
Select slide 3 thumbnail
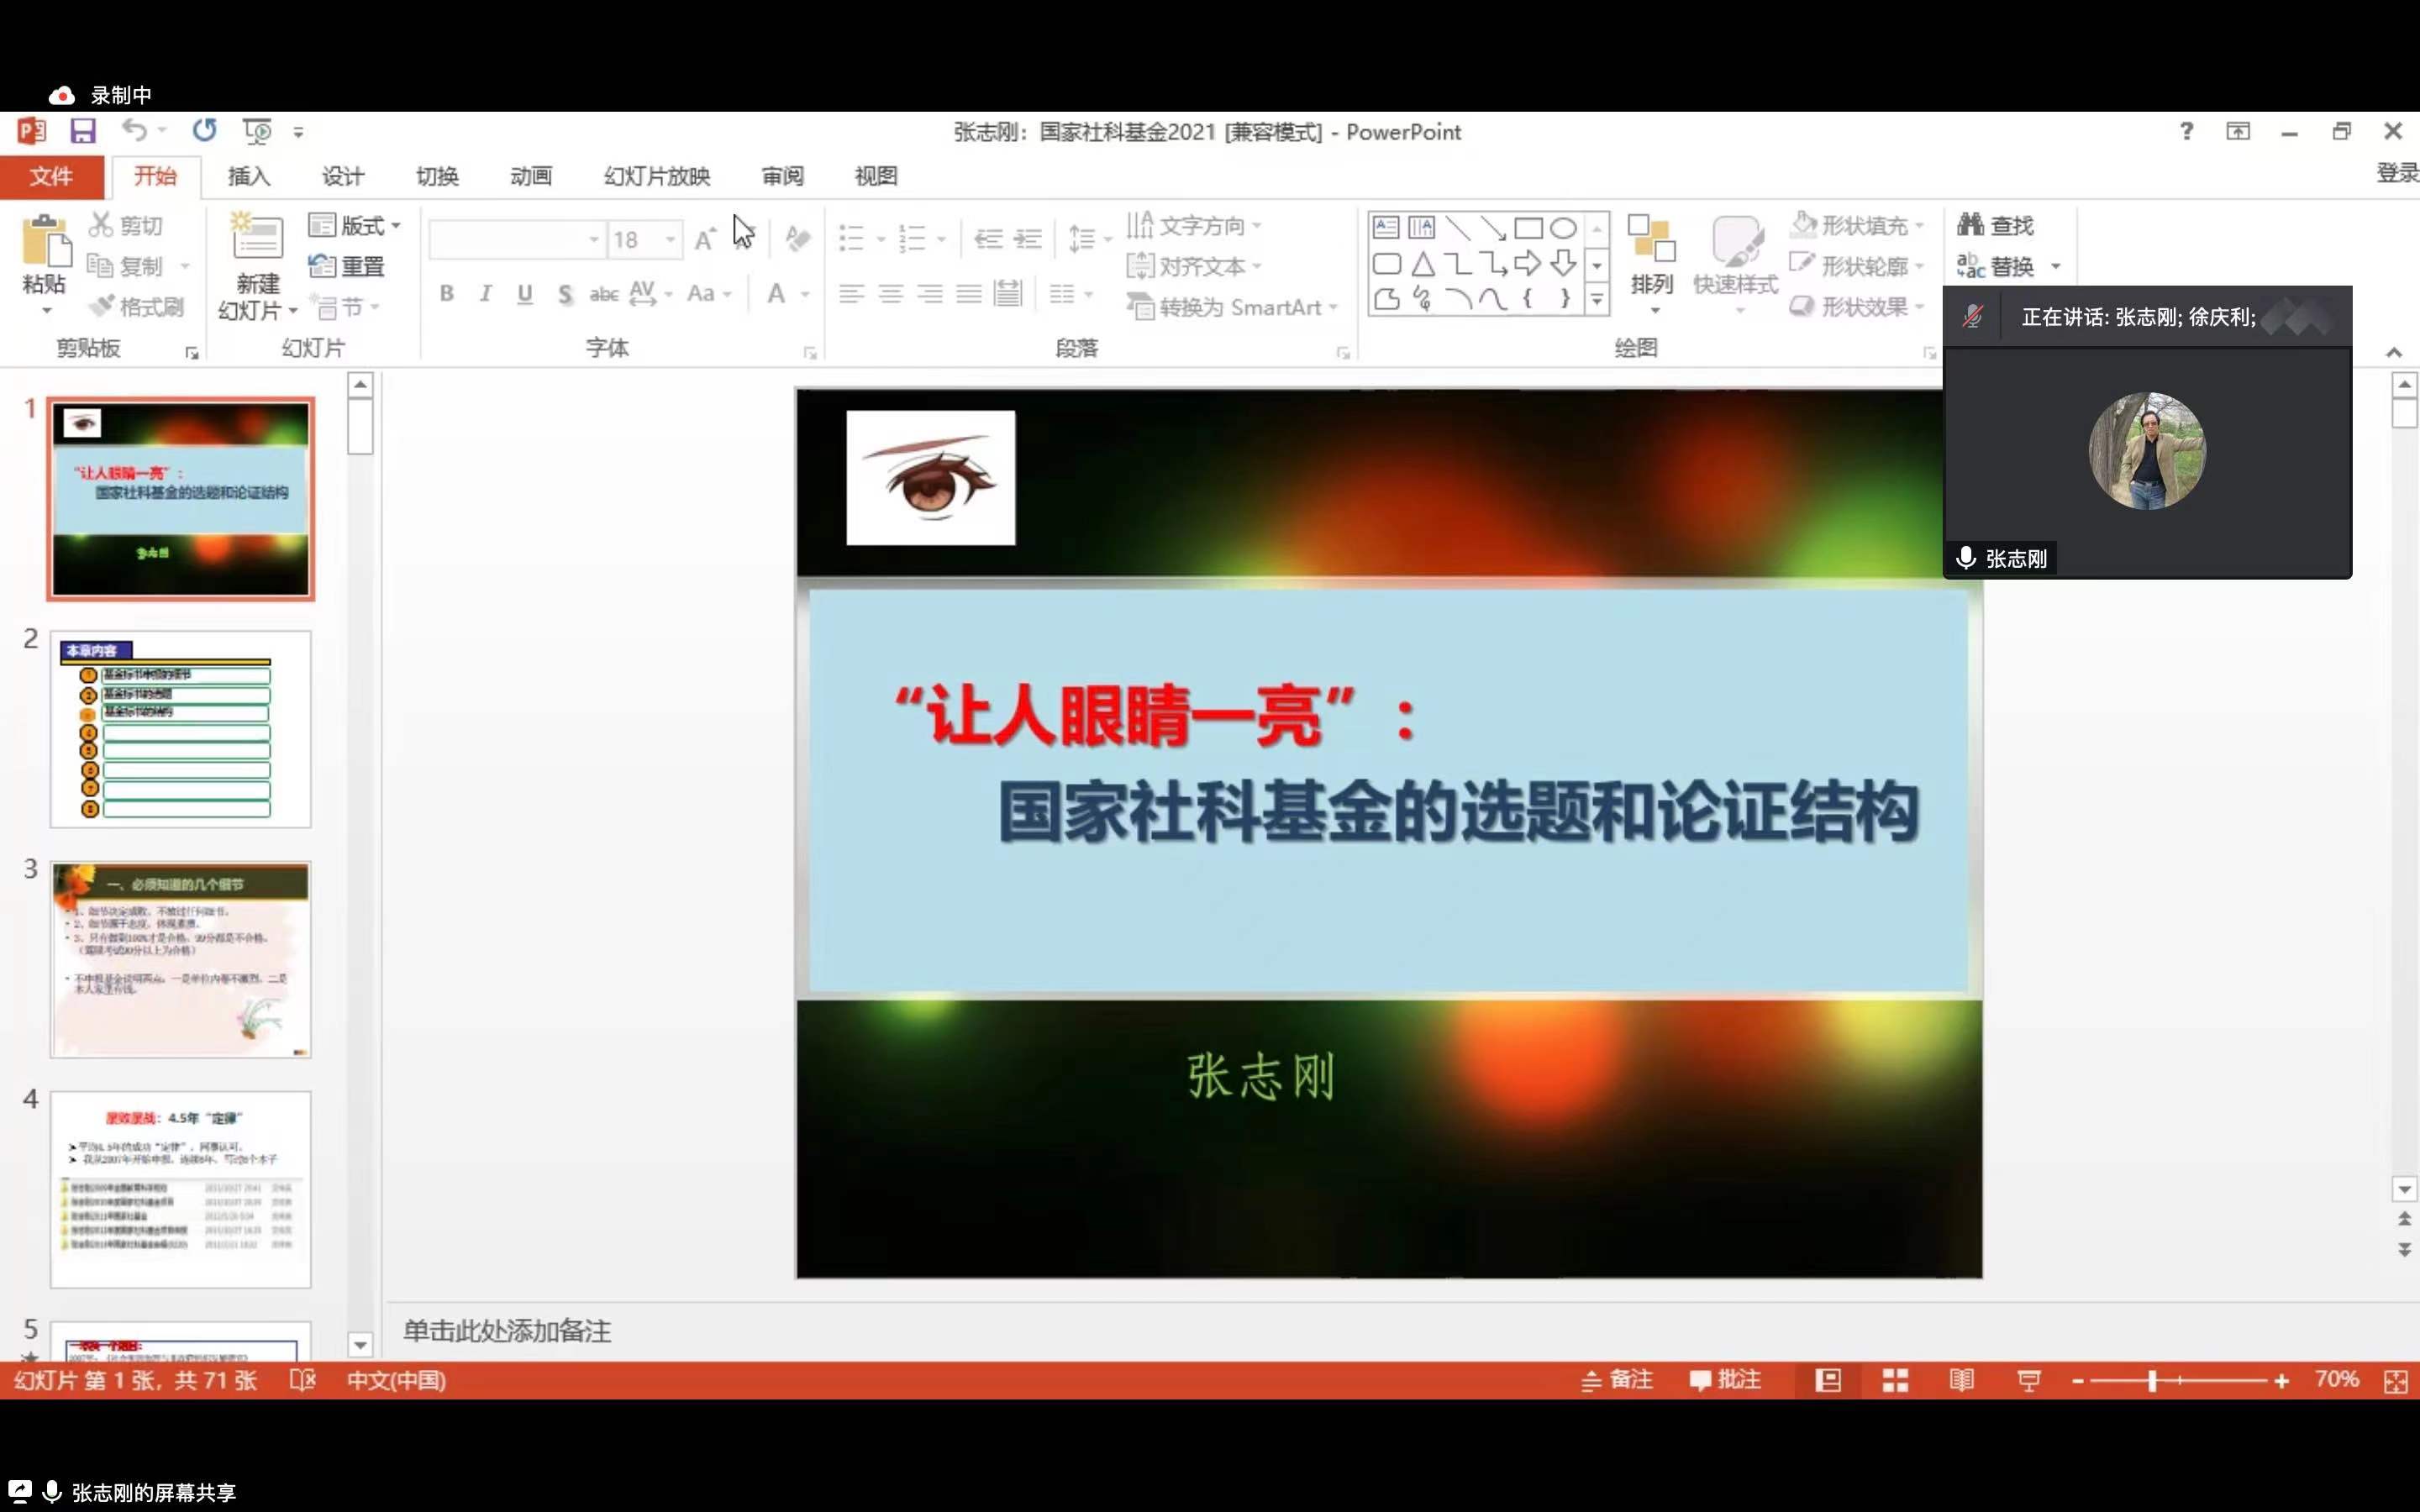point(181,959)
